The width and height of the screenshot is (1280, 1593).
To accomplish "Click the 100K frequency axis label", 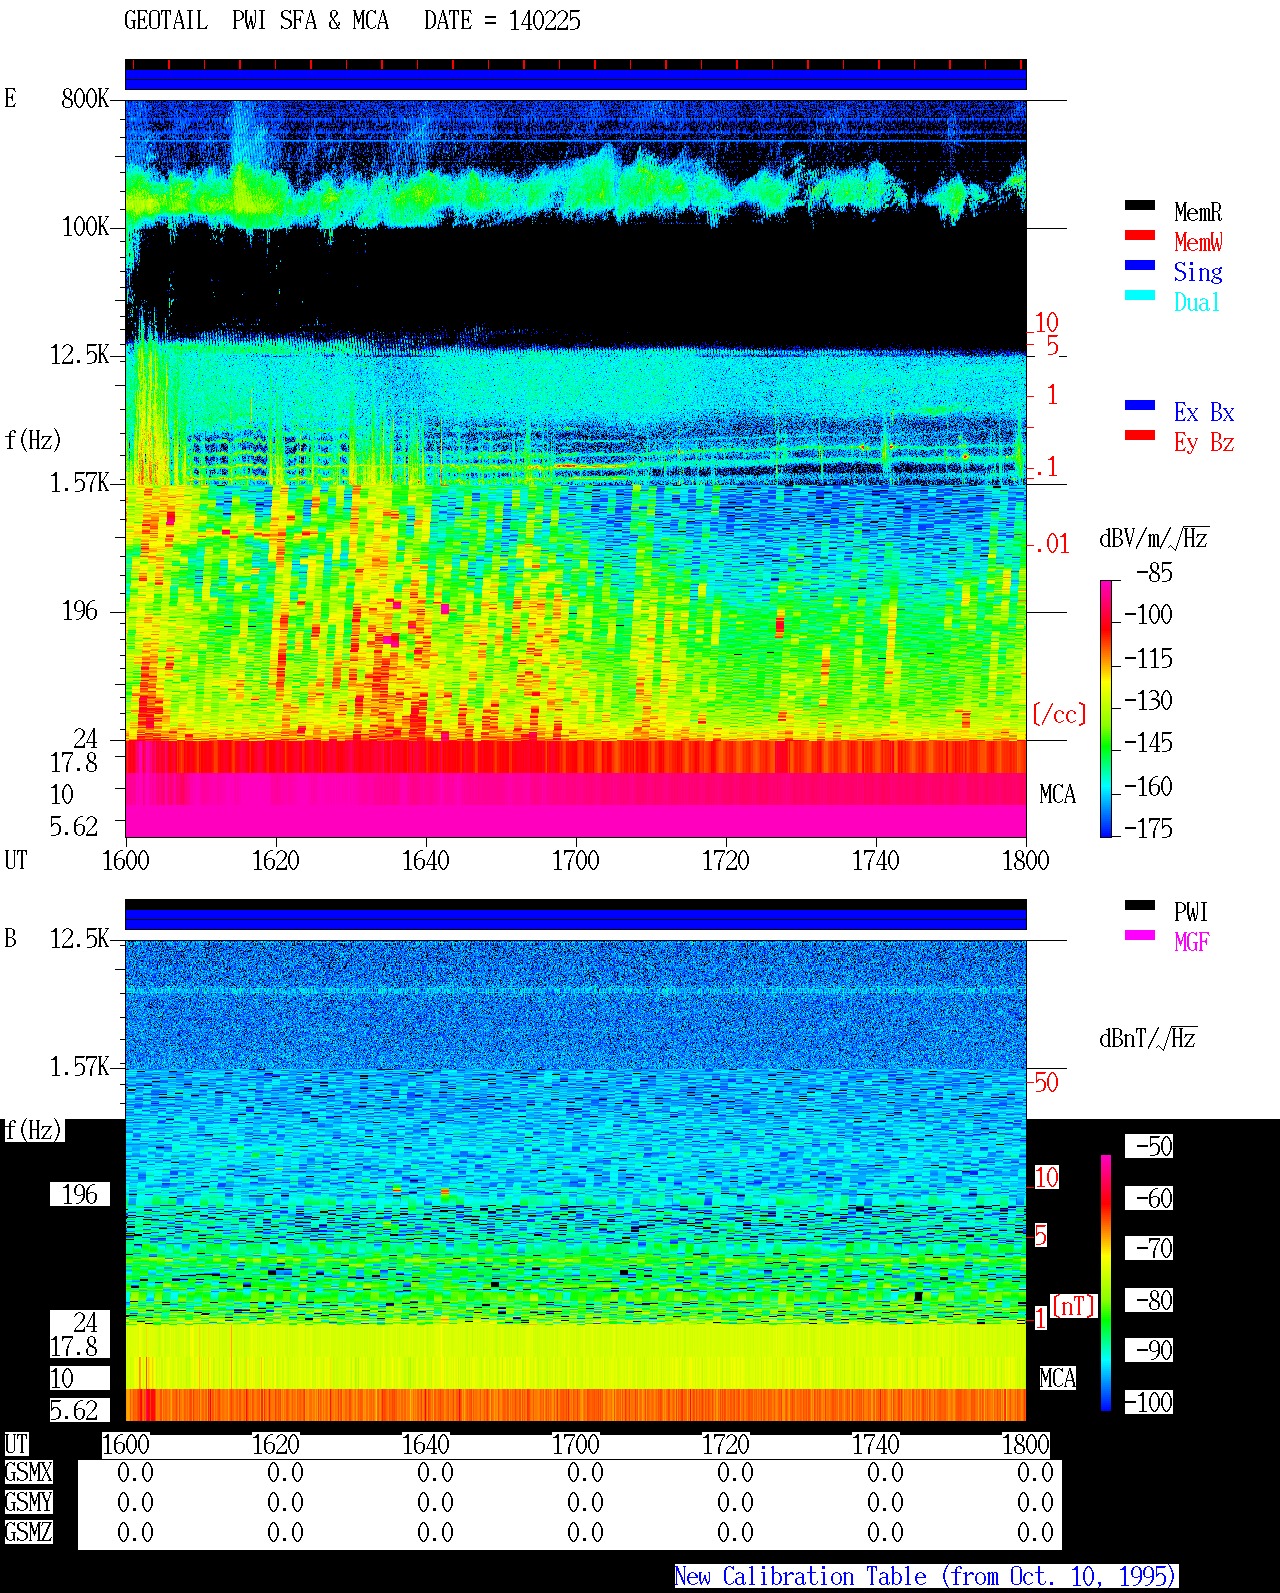I will tap(85, 227).
